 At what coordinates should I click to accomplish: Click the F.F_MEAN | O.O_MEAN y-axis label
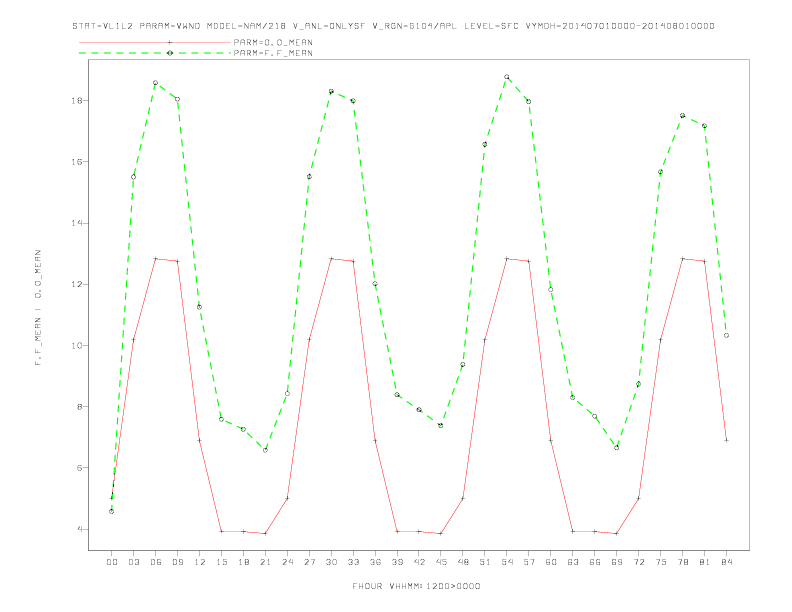38,308
